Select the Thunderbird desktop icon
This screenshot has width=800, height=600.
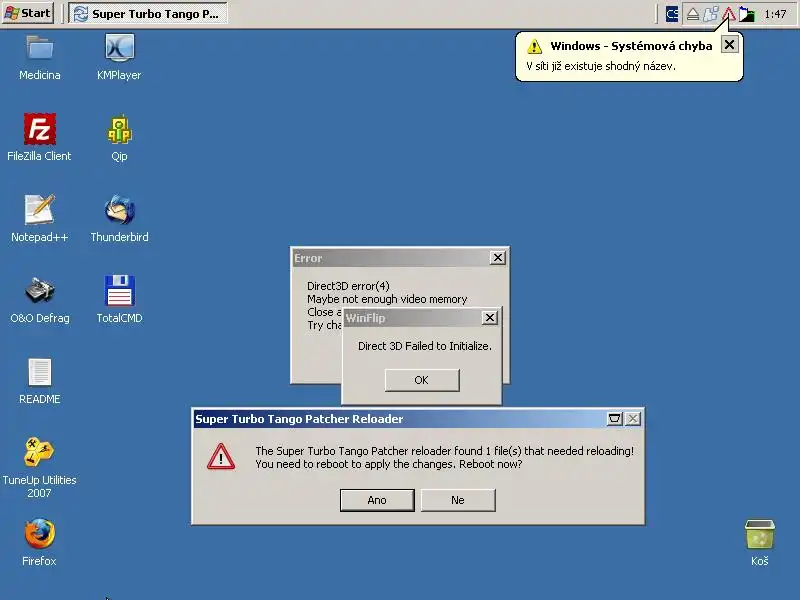[x=119, y=210]
